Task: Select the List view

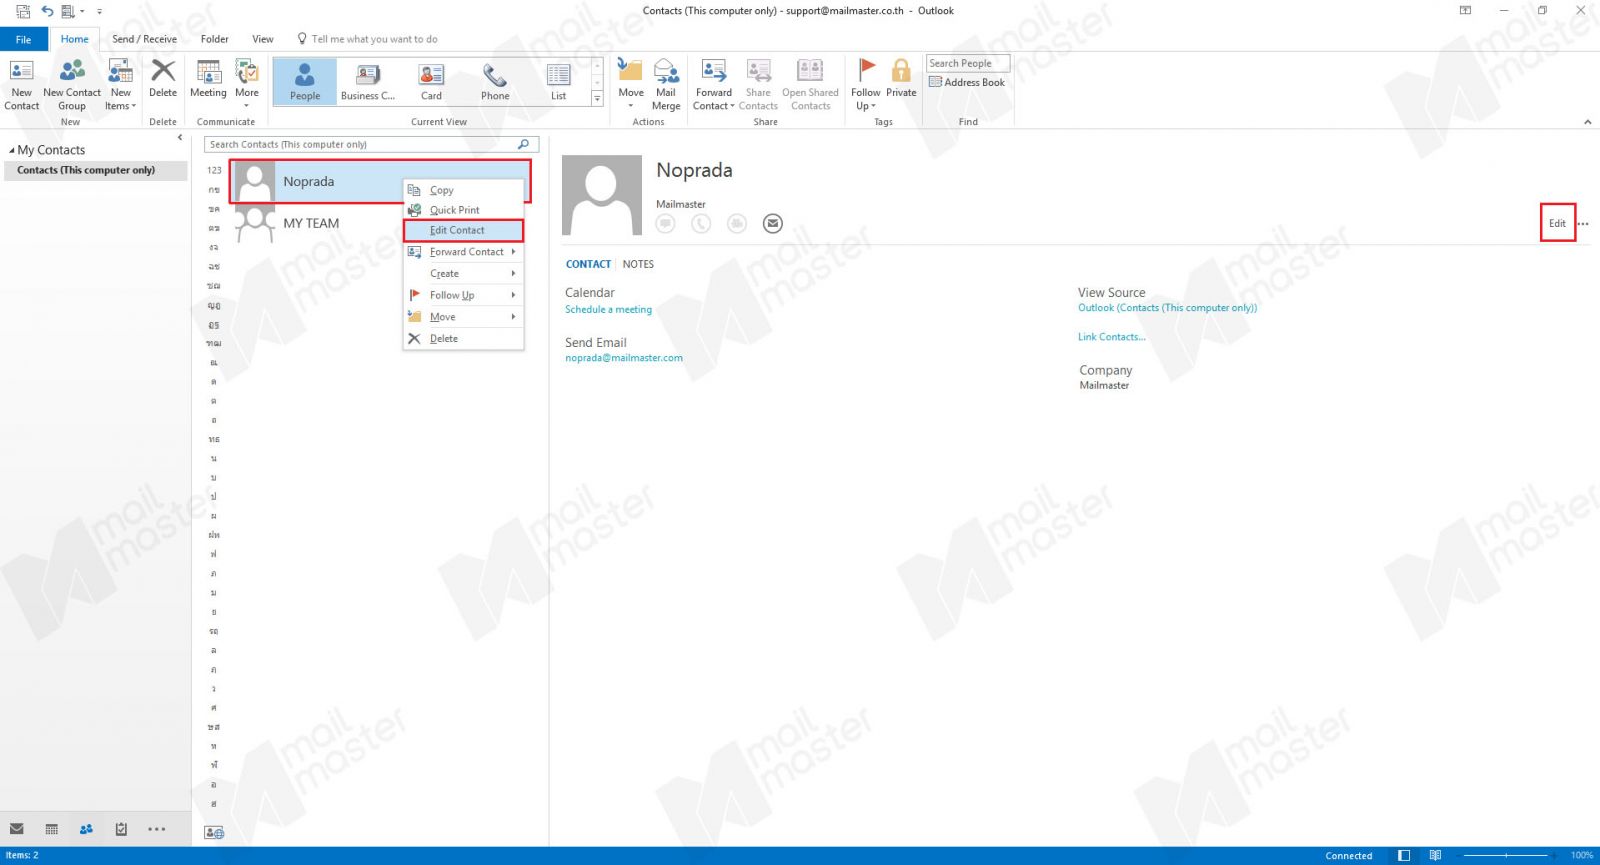Action: click(x=559, y=81)
